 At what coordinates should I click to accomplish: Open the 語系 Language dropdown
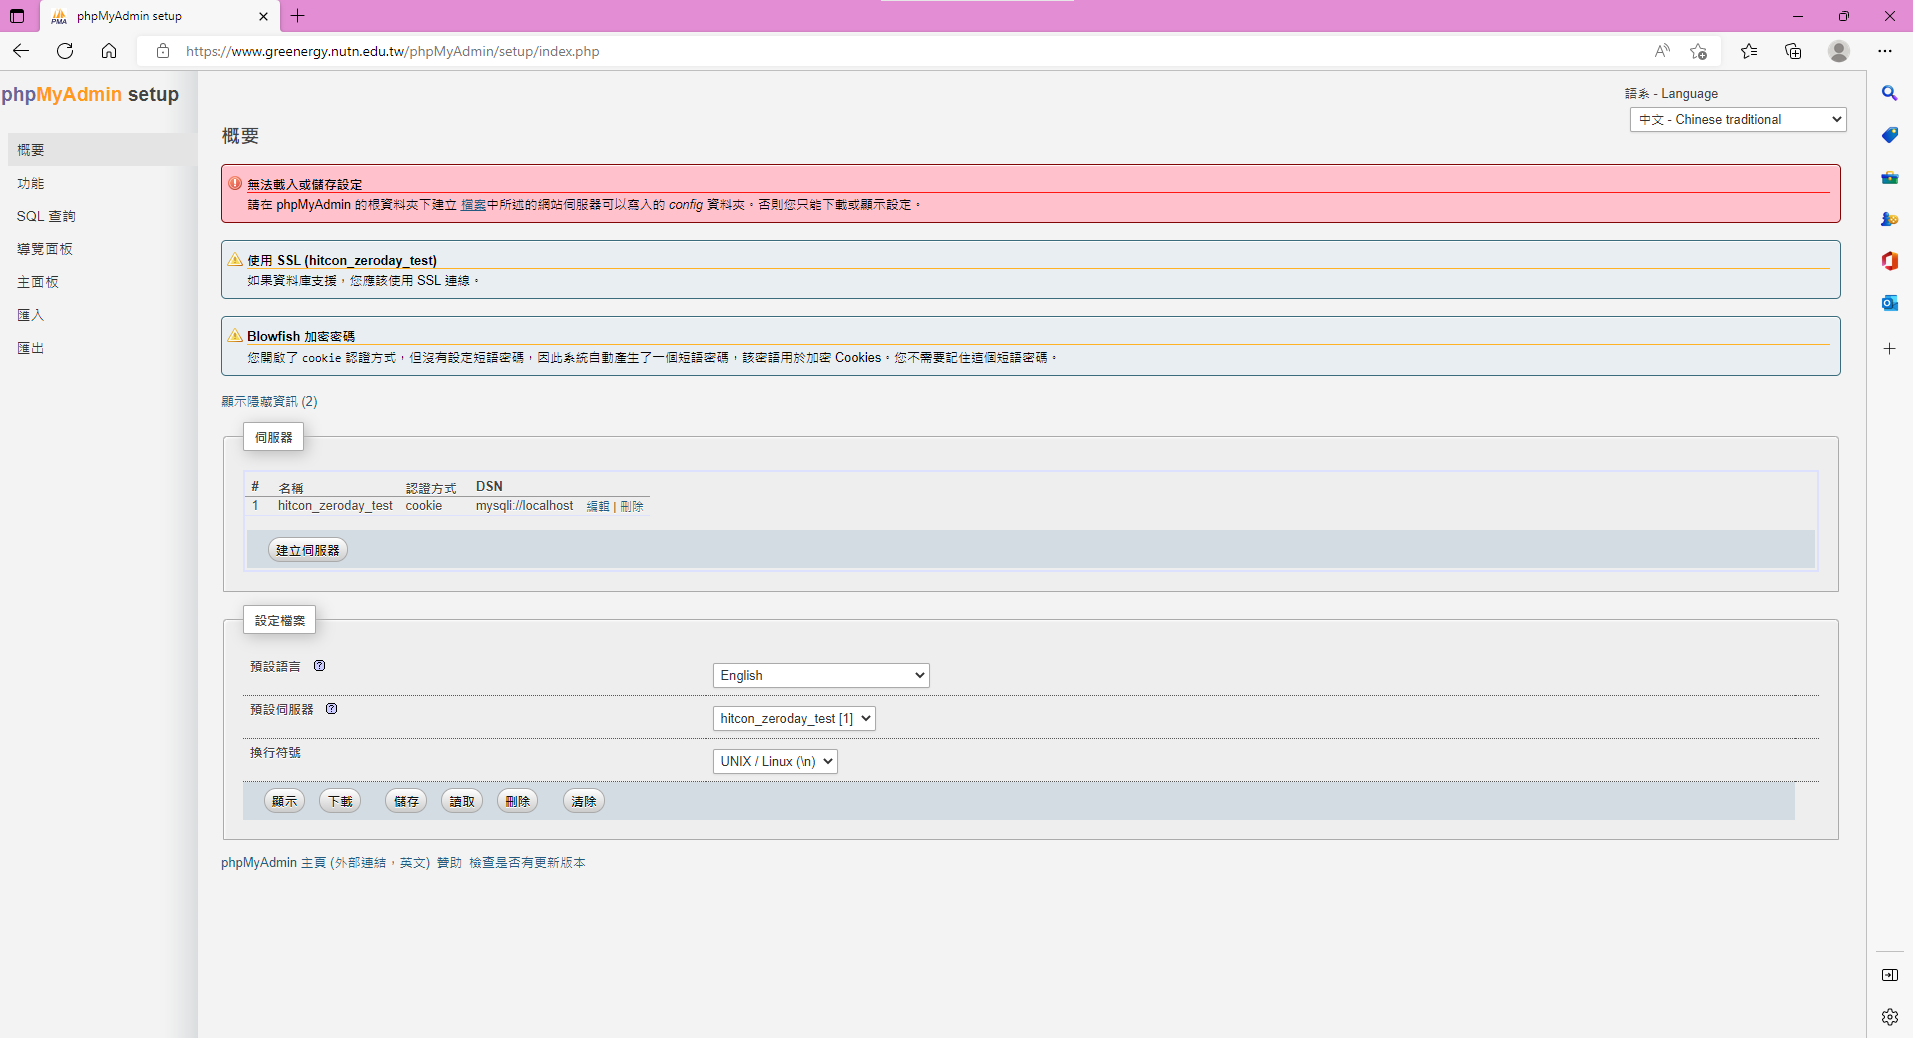[x=1737, y=119]
